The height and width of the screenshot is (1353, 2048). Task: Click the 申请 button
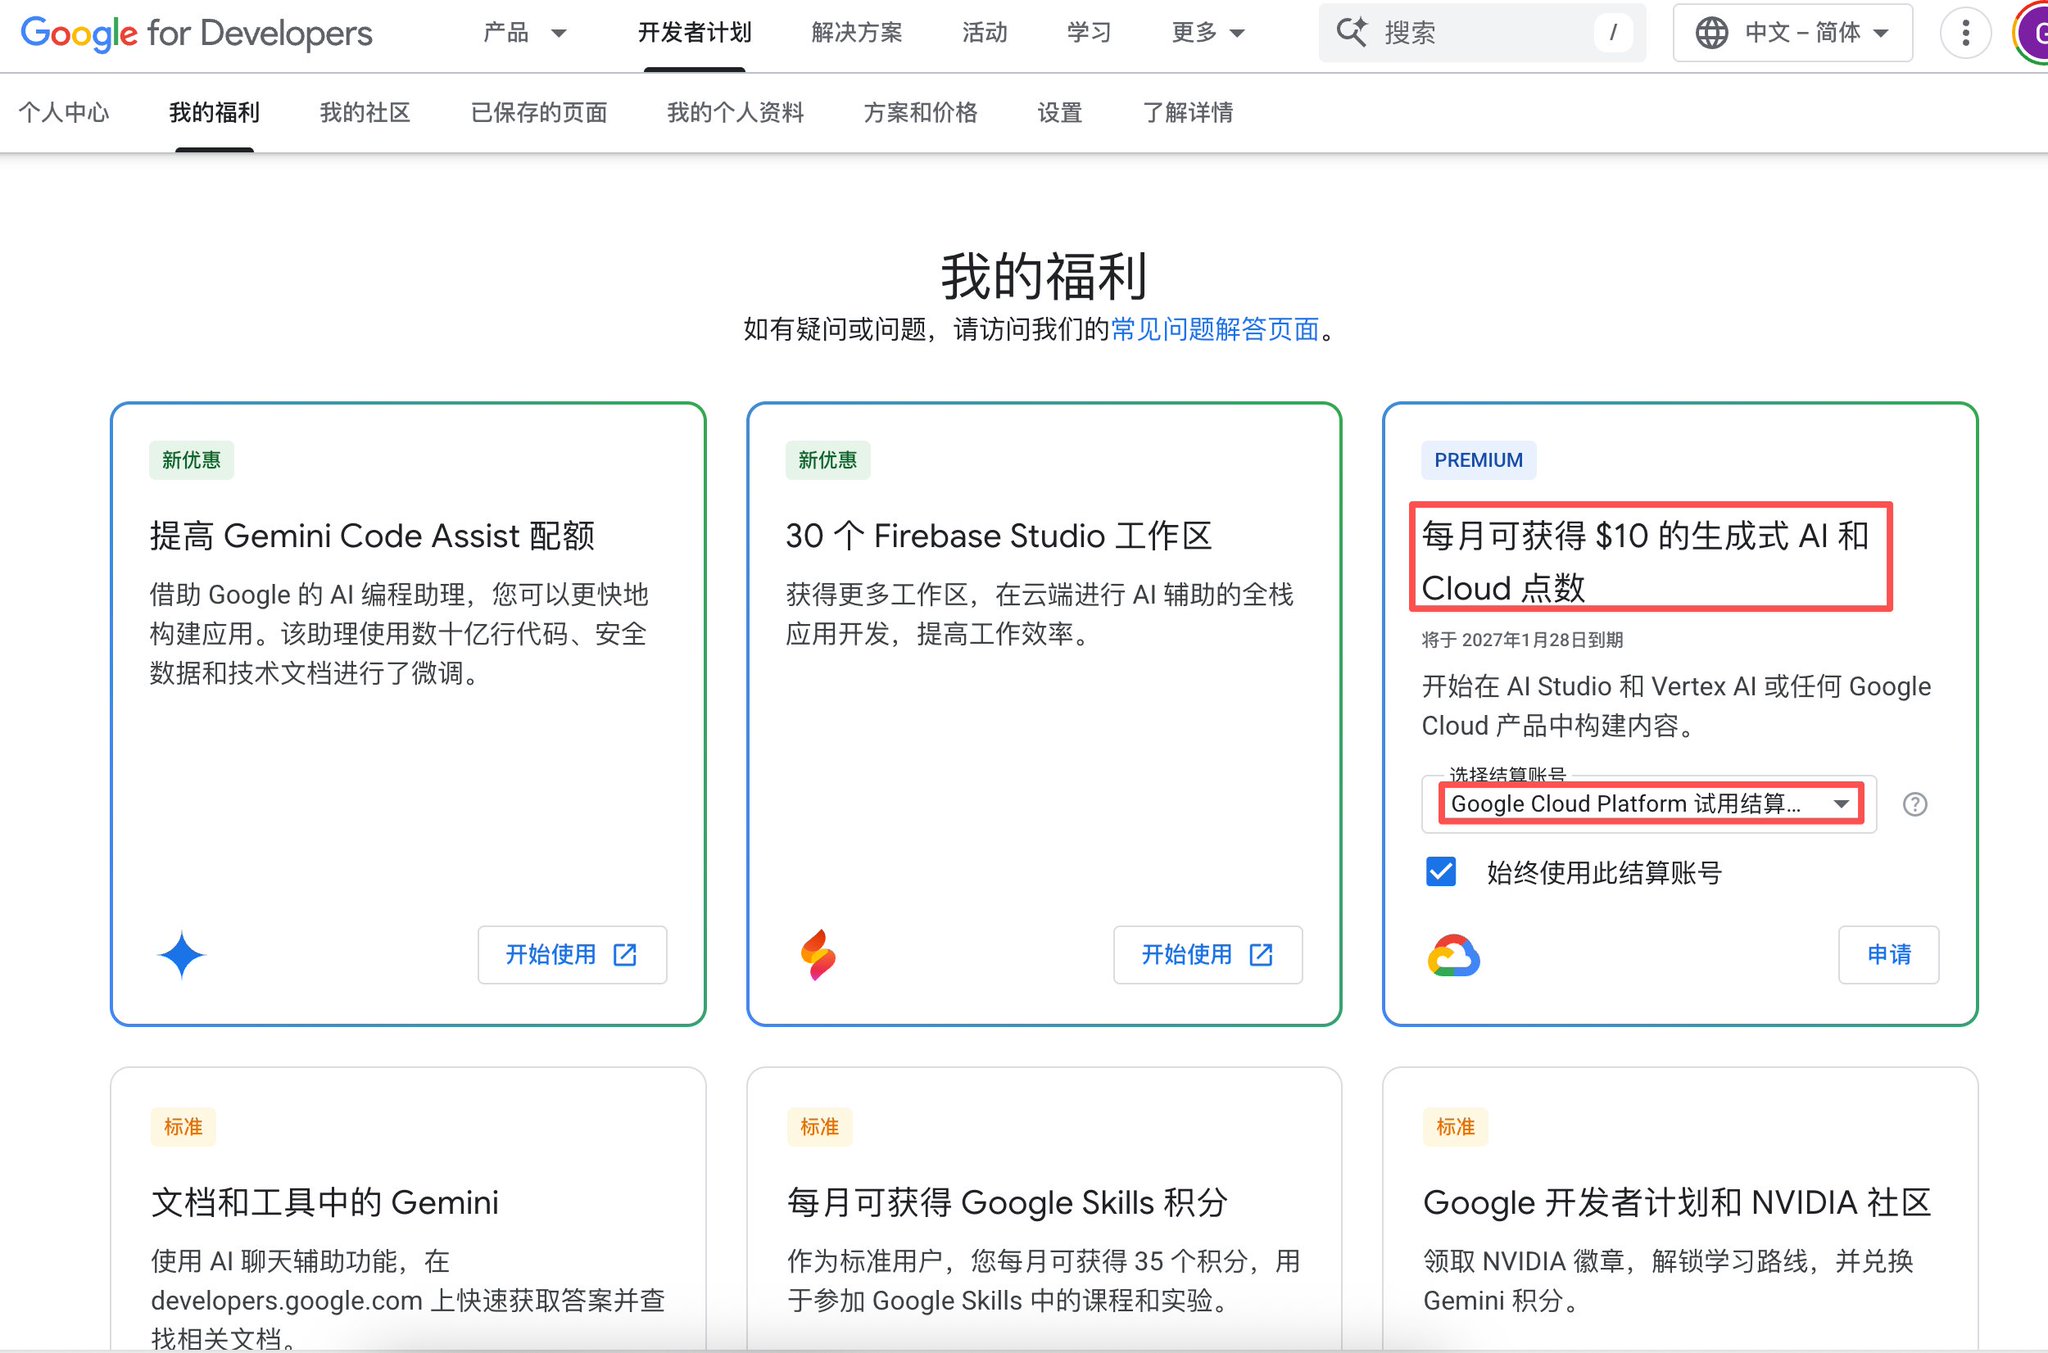[1888, 955]
